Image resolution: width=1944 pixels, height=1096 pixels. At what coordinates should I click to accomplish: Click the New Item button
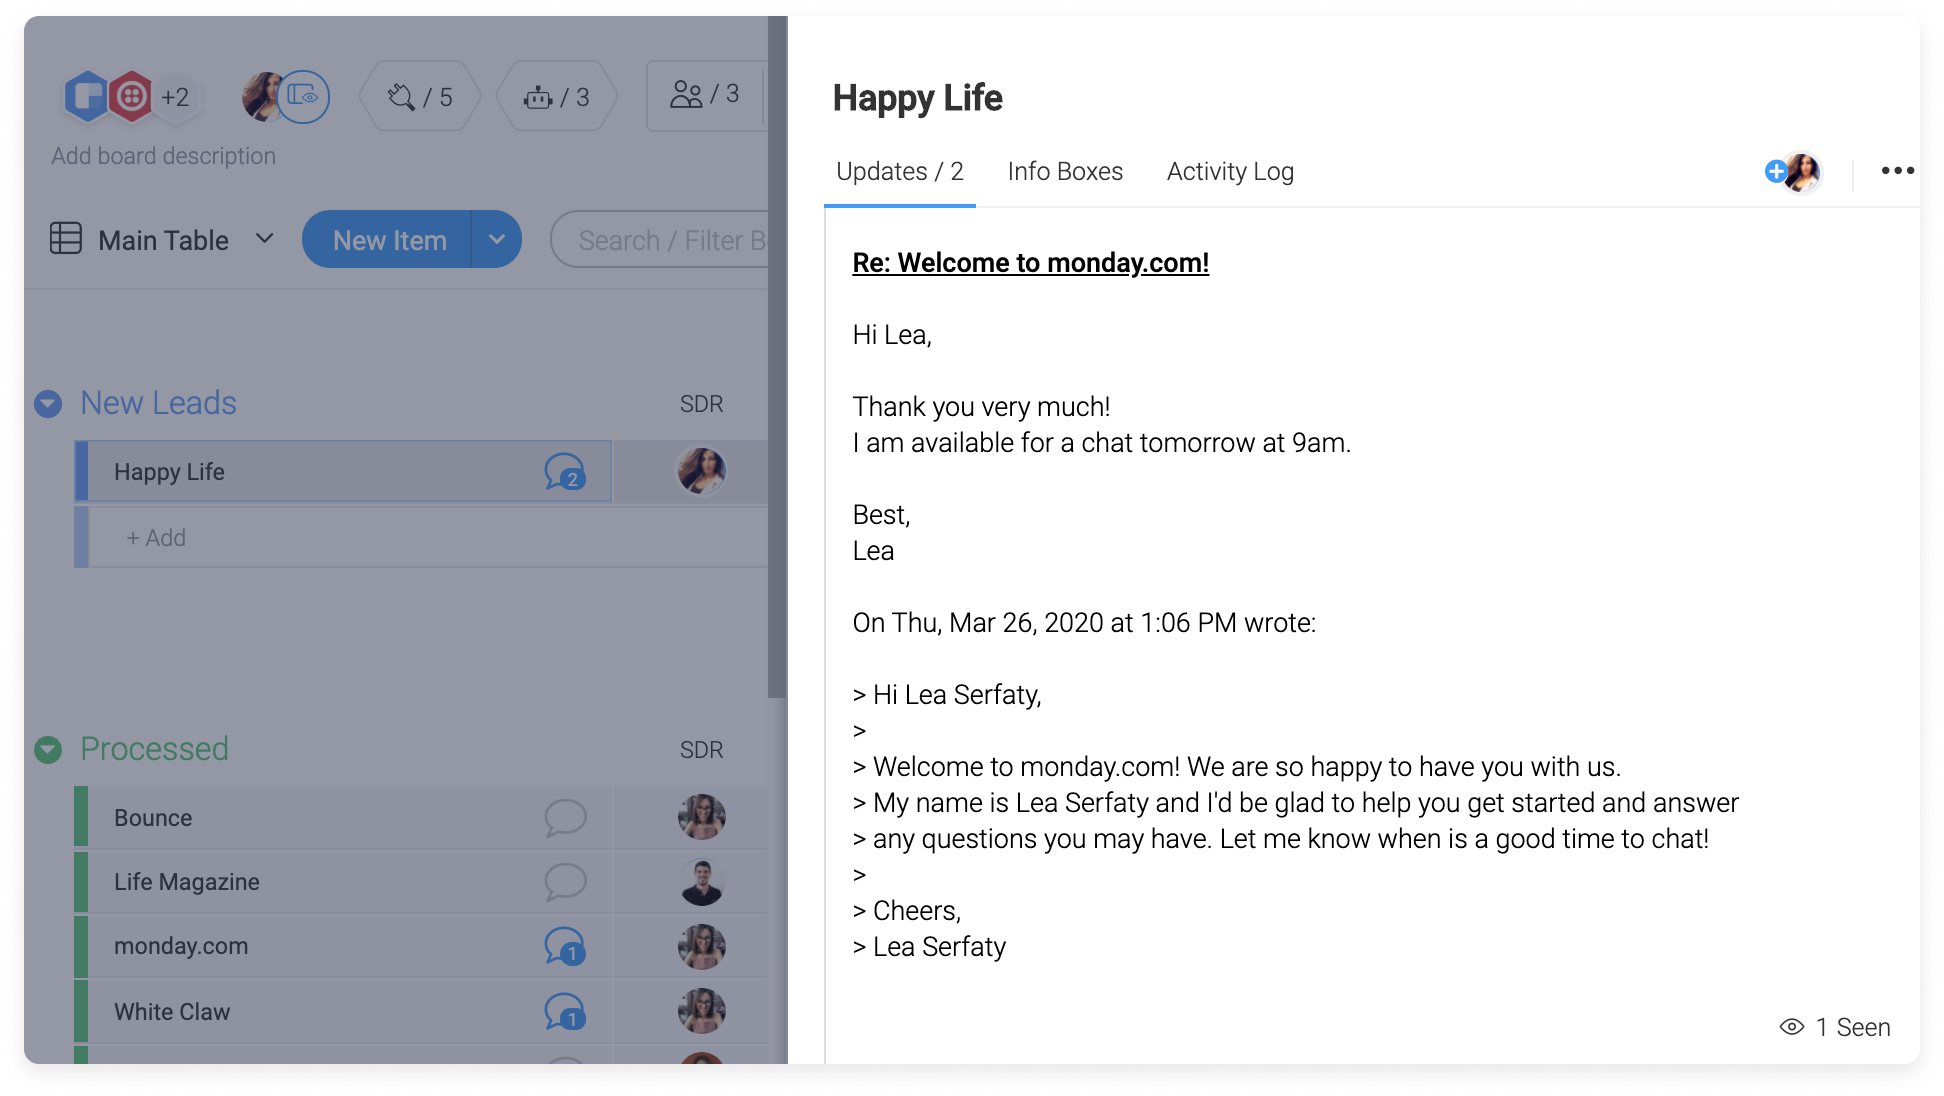[389, 240]
